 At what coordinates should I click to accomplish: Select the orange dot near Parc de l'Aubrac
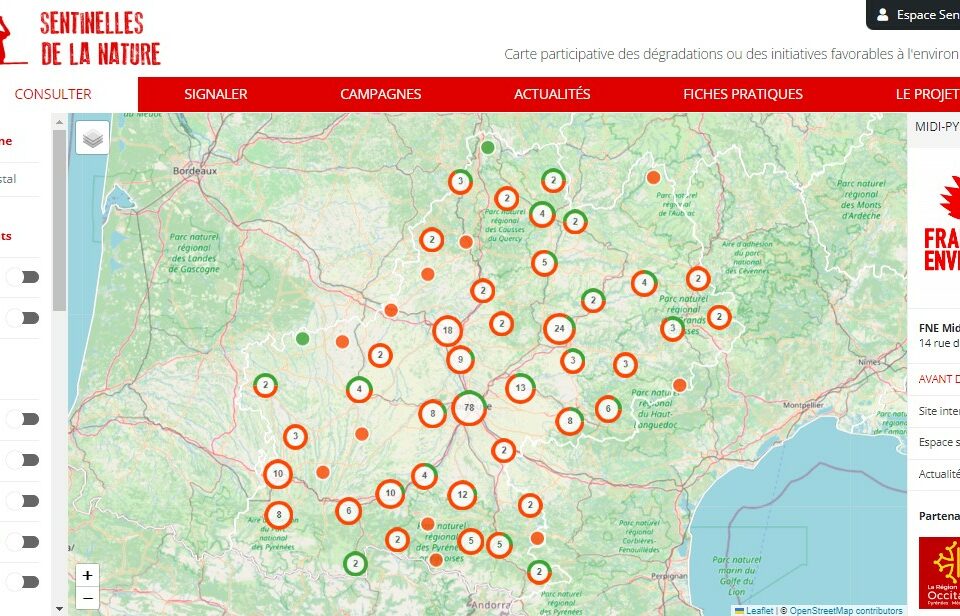click(x=653, y=178)
